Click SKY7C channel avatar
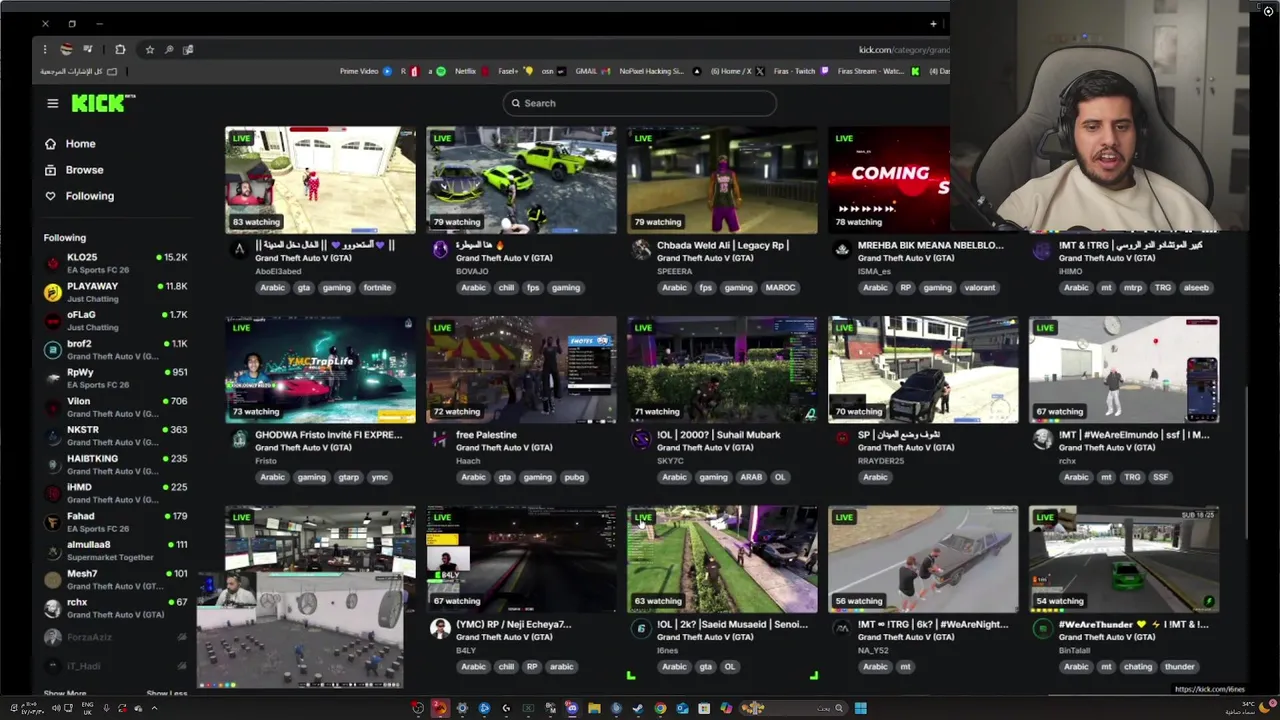Viewport: 1280px width, 720px height. pos(641,440)
